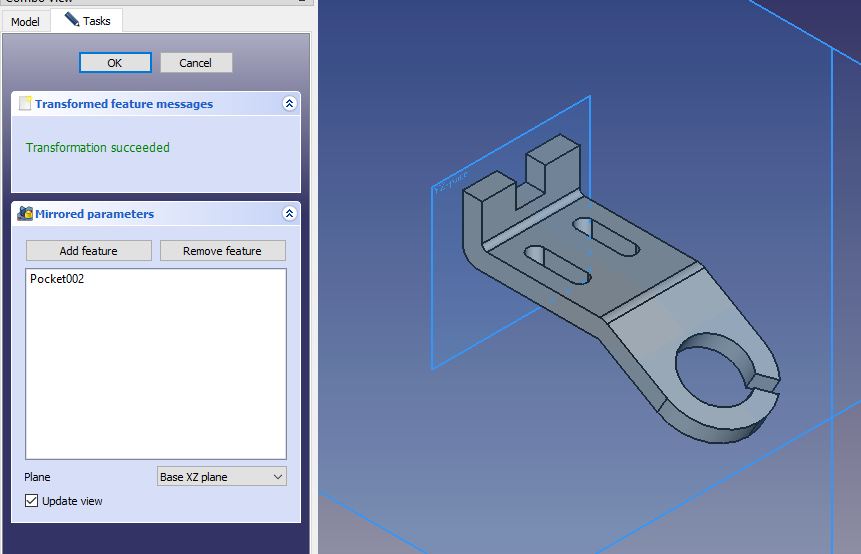Click the Add feature button

coord(88,251)
